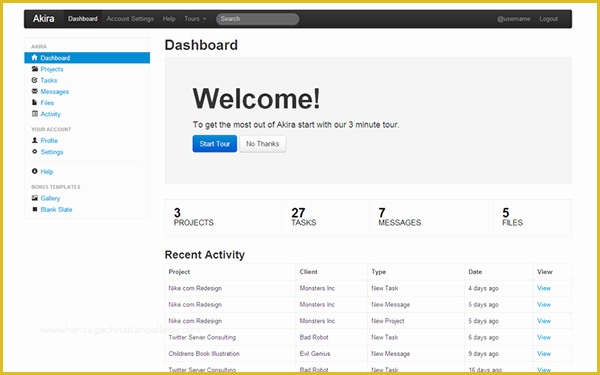Click the user icon beside Profile
Screen dimensions: 600x375
point(34,140)
